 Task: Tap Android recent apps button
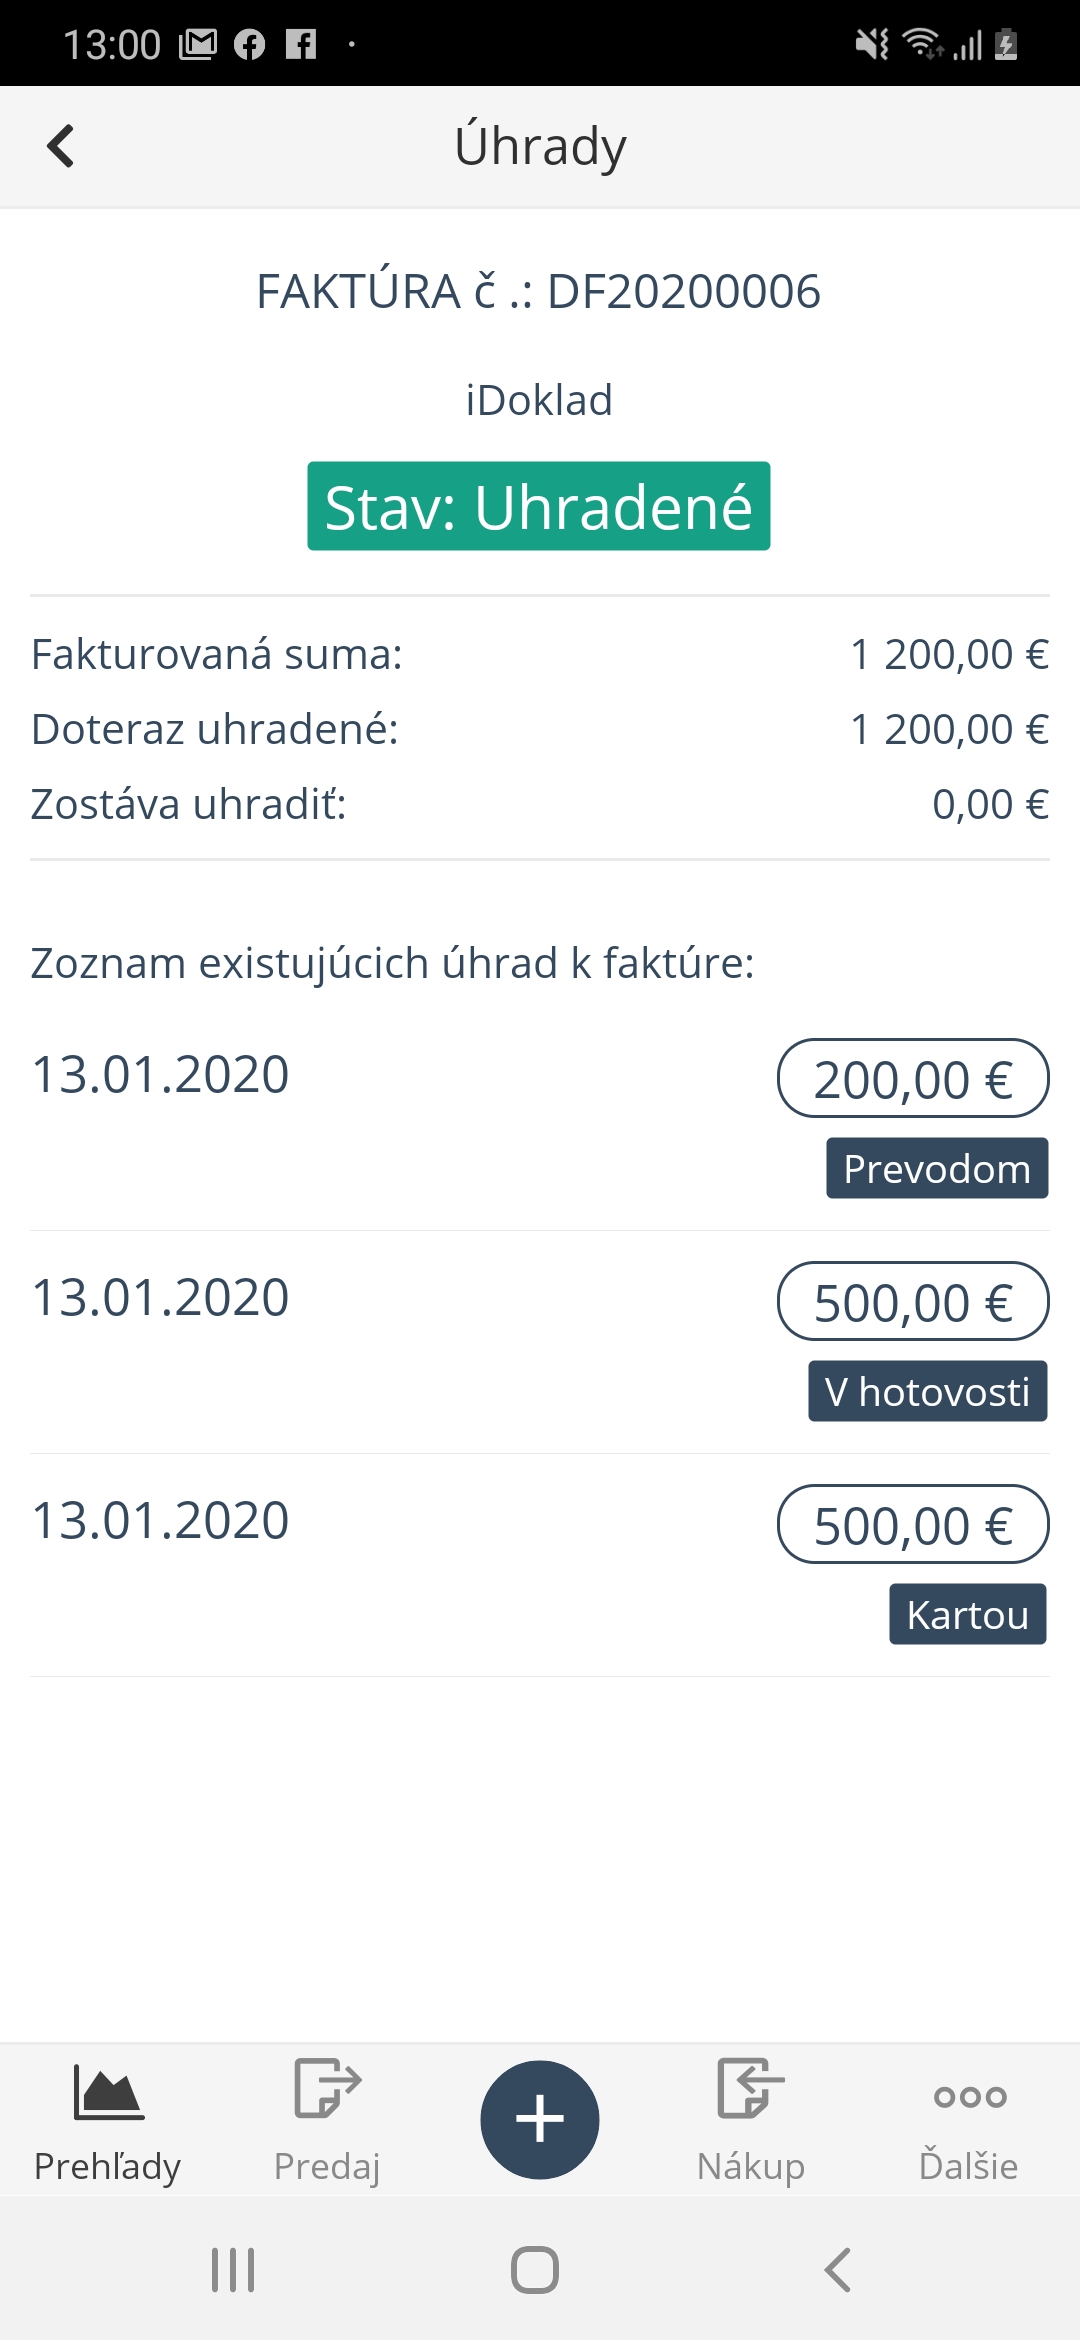pos(233,2270)
